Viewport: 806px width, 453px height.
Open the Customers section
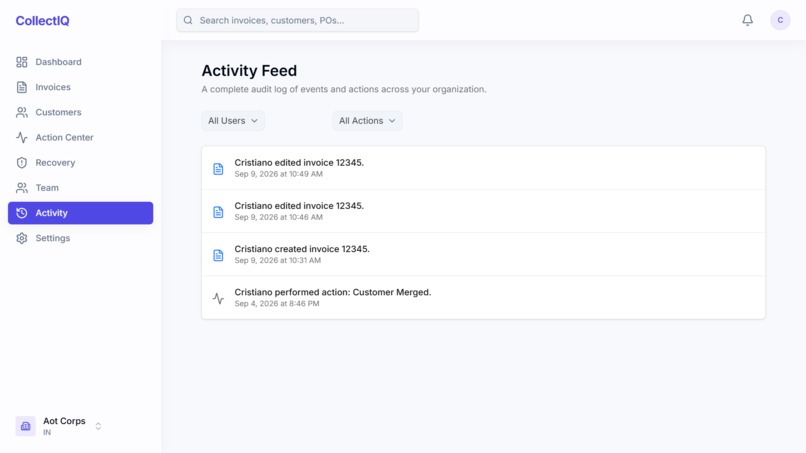point(80,112)
